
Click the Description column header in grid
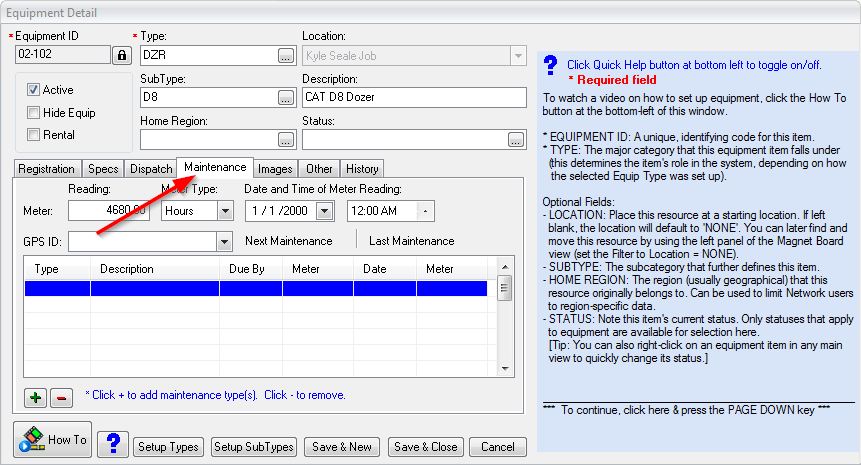[155, 269]
